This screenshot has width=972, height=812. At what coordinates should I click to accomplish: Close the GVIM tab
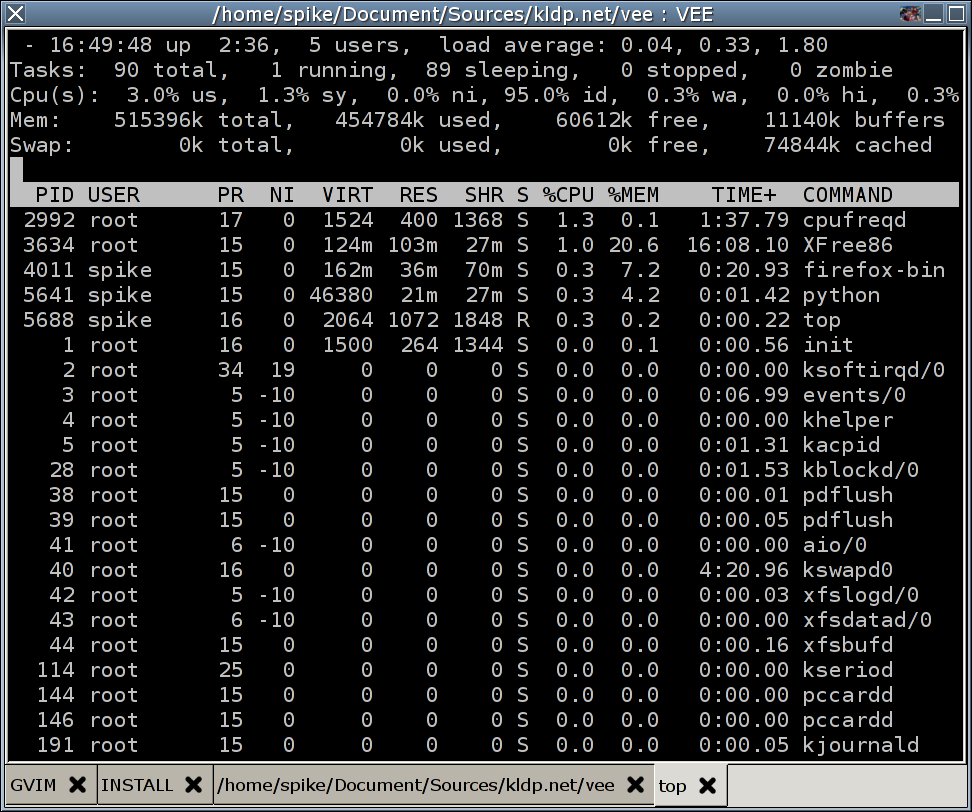tap(77, 786)
